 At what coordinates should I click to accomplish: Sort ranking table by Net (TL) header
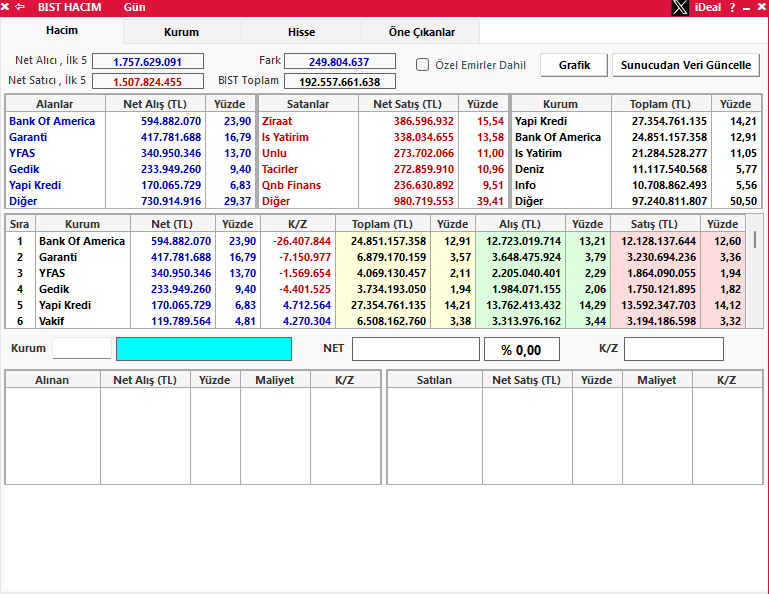(x=172, y=224)
